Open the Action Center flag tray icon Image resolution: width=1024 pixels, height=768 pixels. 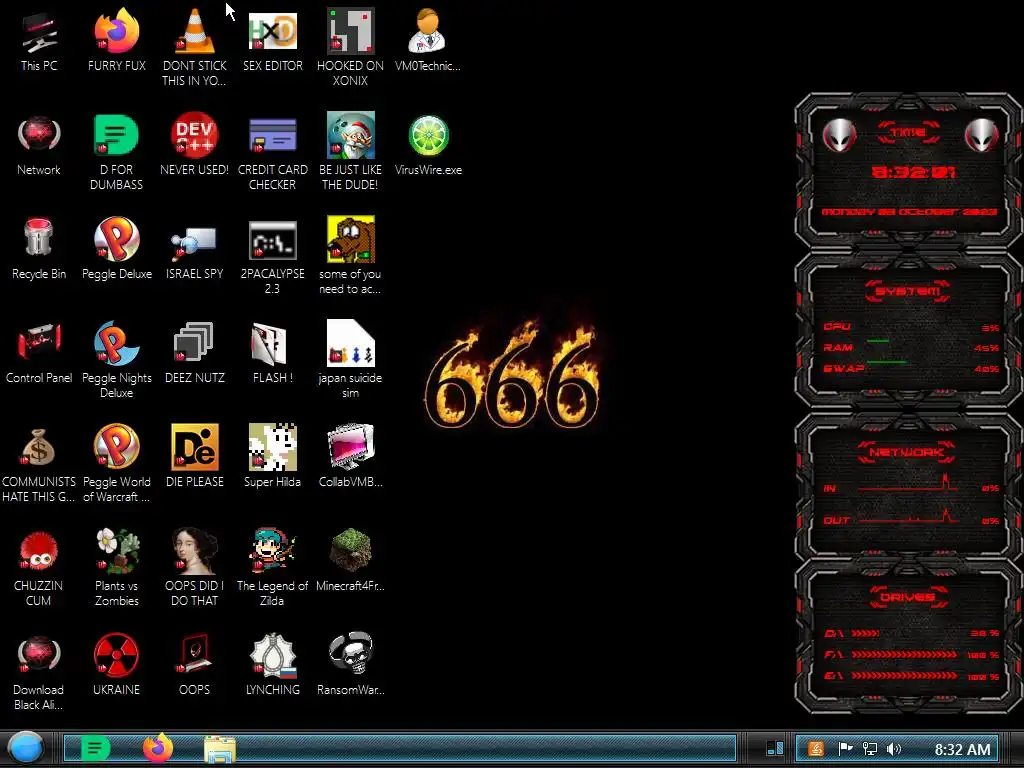tap(845, 748)
